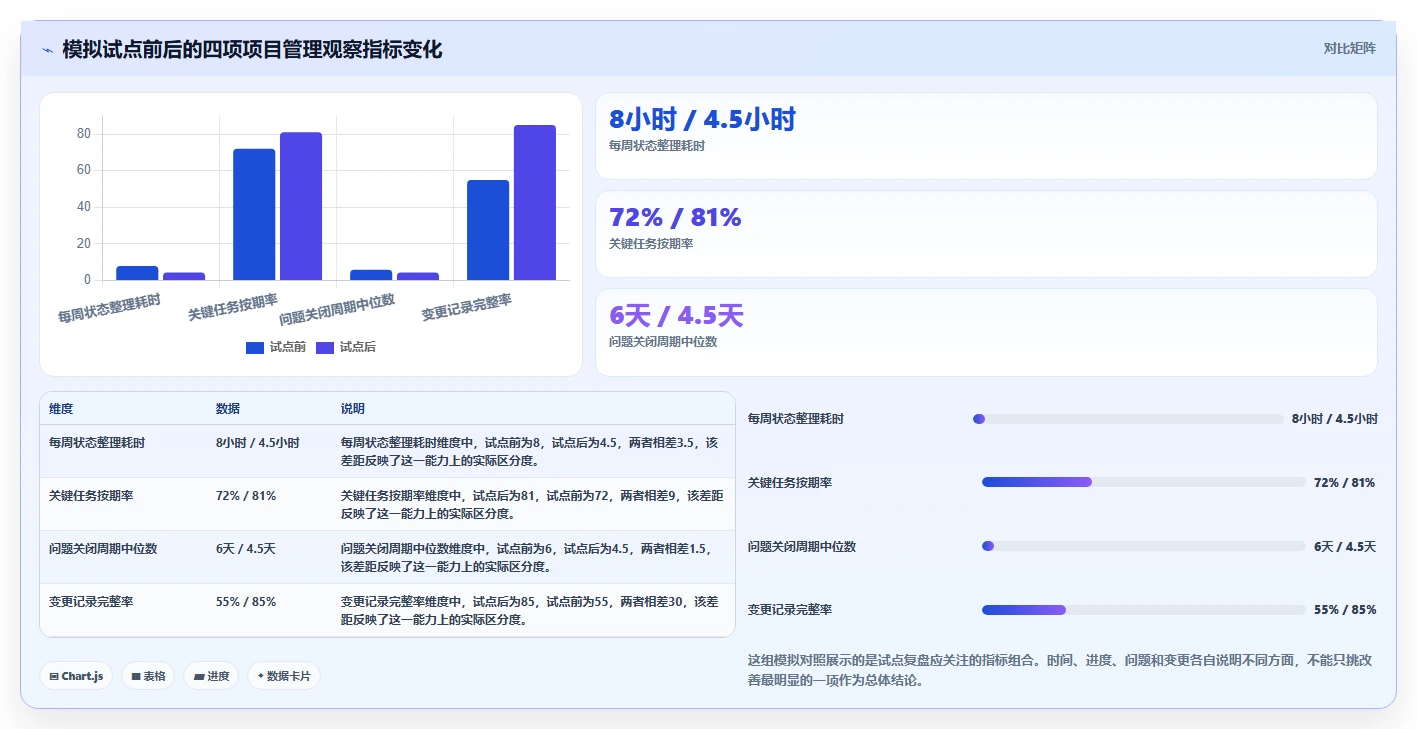Click the 72% / 81% table cell

pos(246,495)
